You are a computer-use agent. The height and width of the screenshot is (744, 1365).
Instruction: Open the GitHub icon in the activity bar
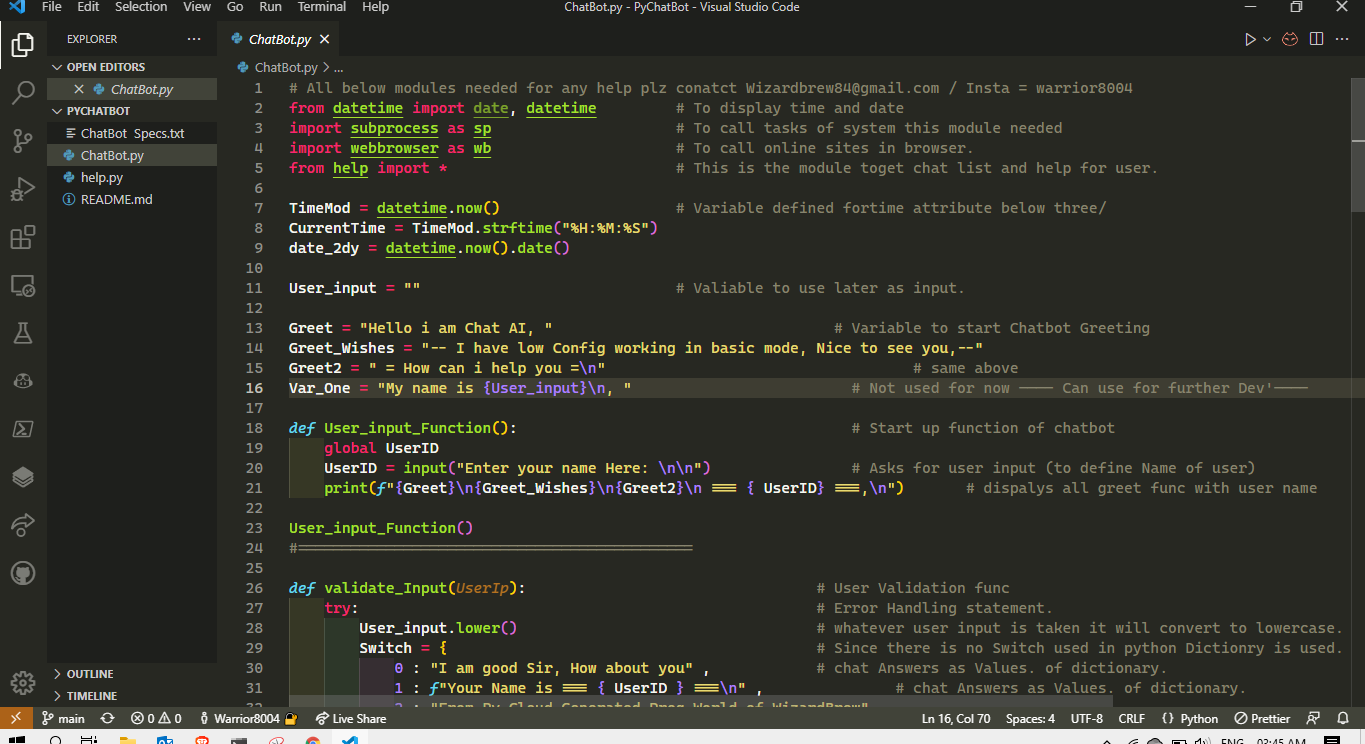click(22, 573)
